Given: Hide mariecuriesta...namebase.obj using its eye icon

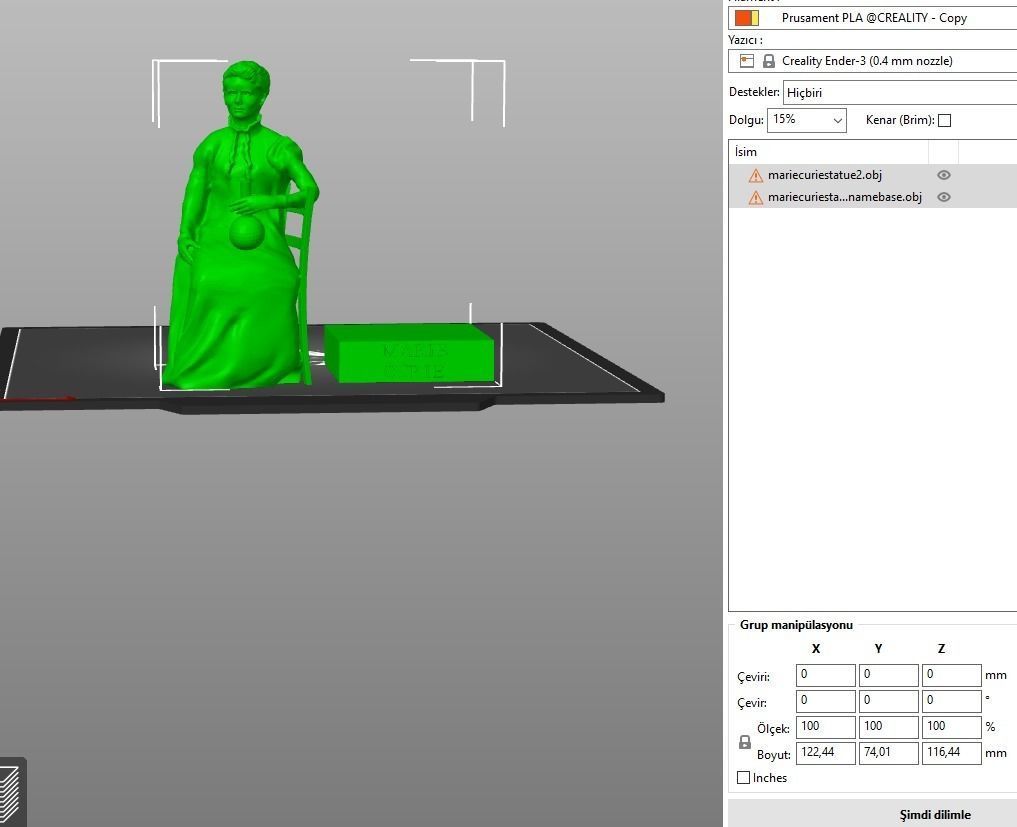Looking at the screenshot, I should [x=944, y=197].
